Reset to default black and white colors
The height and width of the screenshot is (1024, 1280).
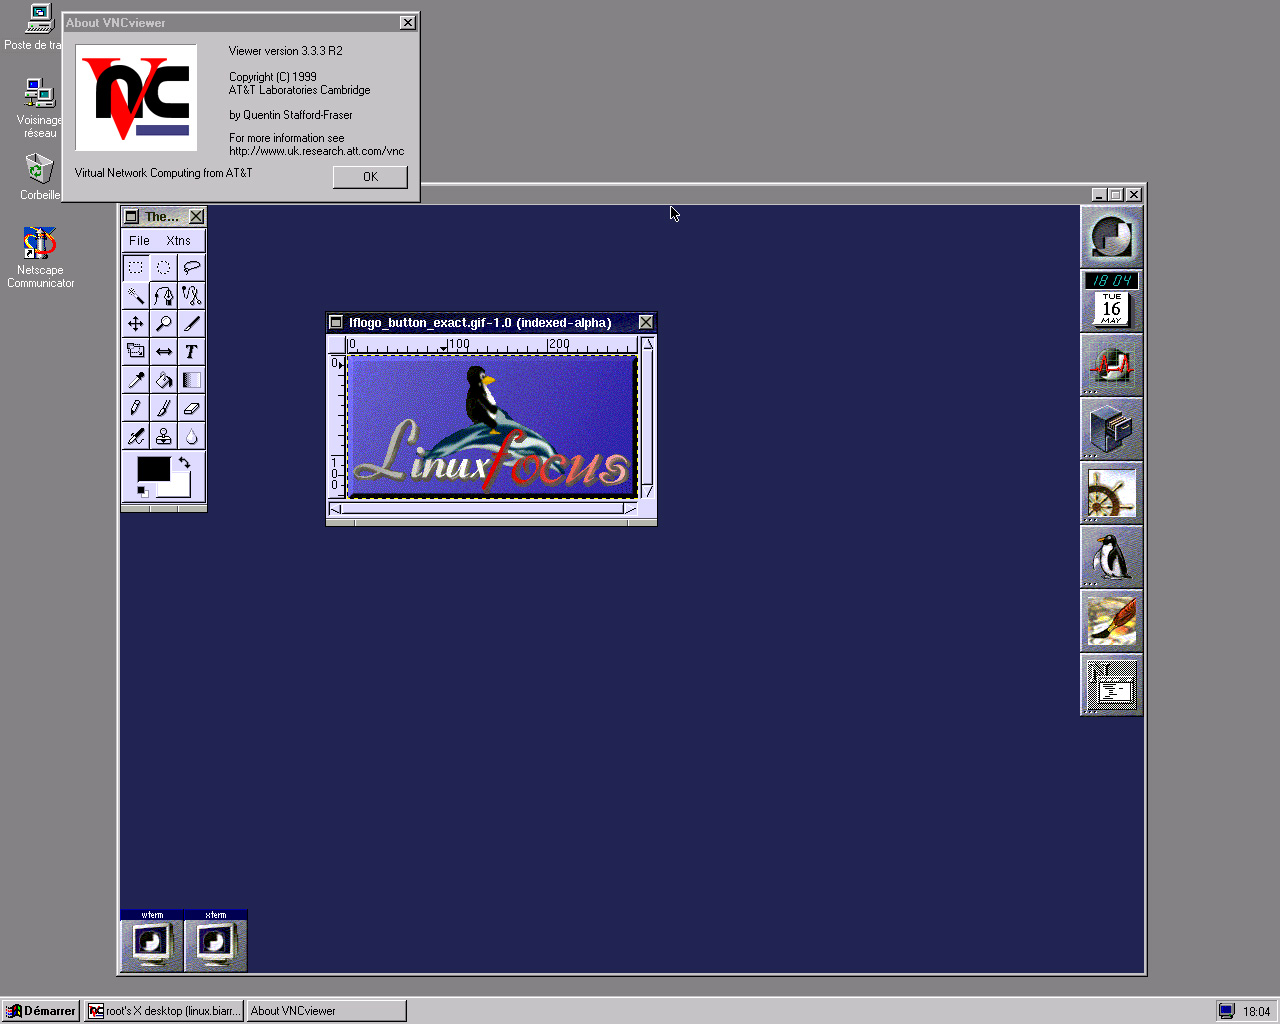pos(142,492)
